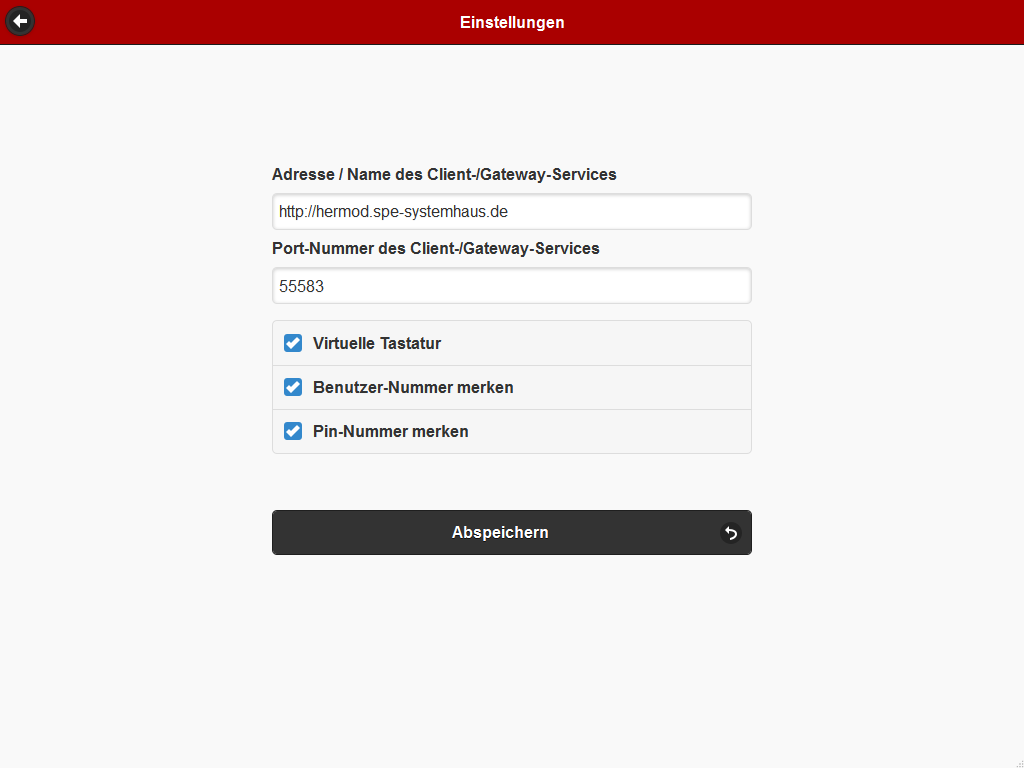Disable the Pin-Nummer merken checkbox
The height and width of the screenshot is (768, 1024).
[293, 431]
